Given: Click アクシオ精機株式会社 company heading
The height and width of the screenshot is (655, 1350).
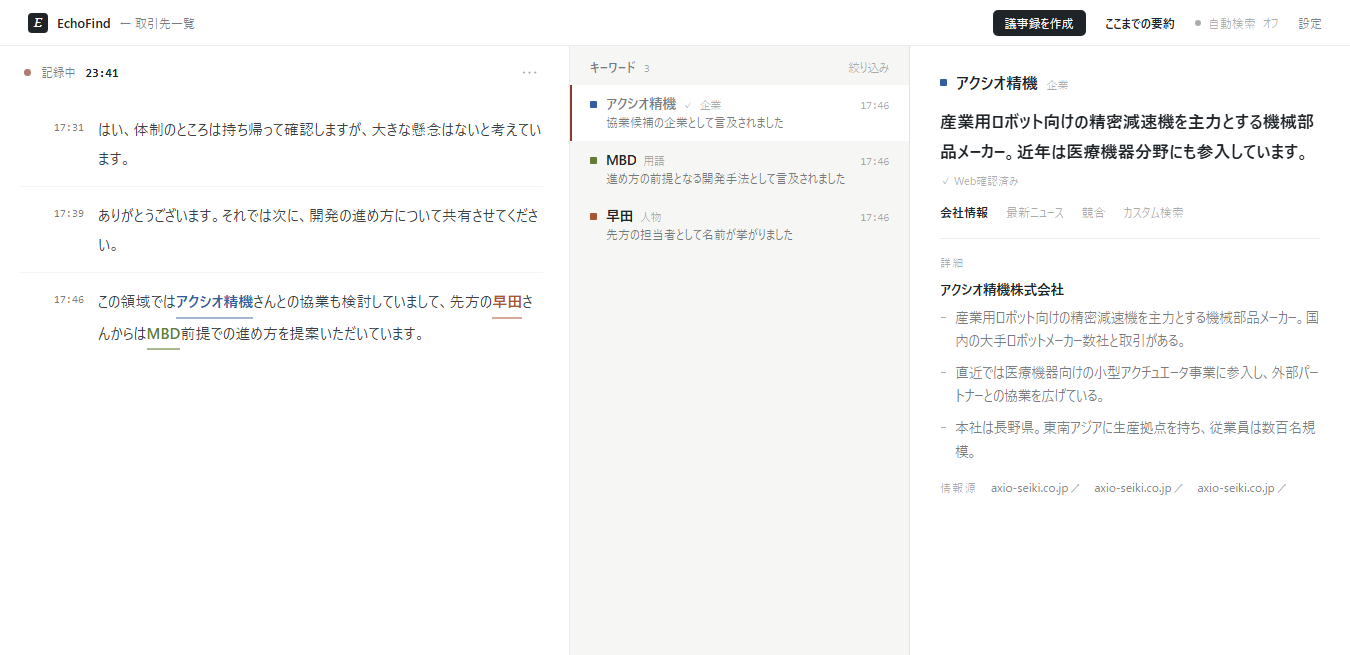Looking at the screenshot, I should [1002, 290].
